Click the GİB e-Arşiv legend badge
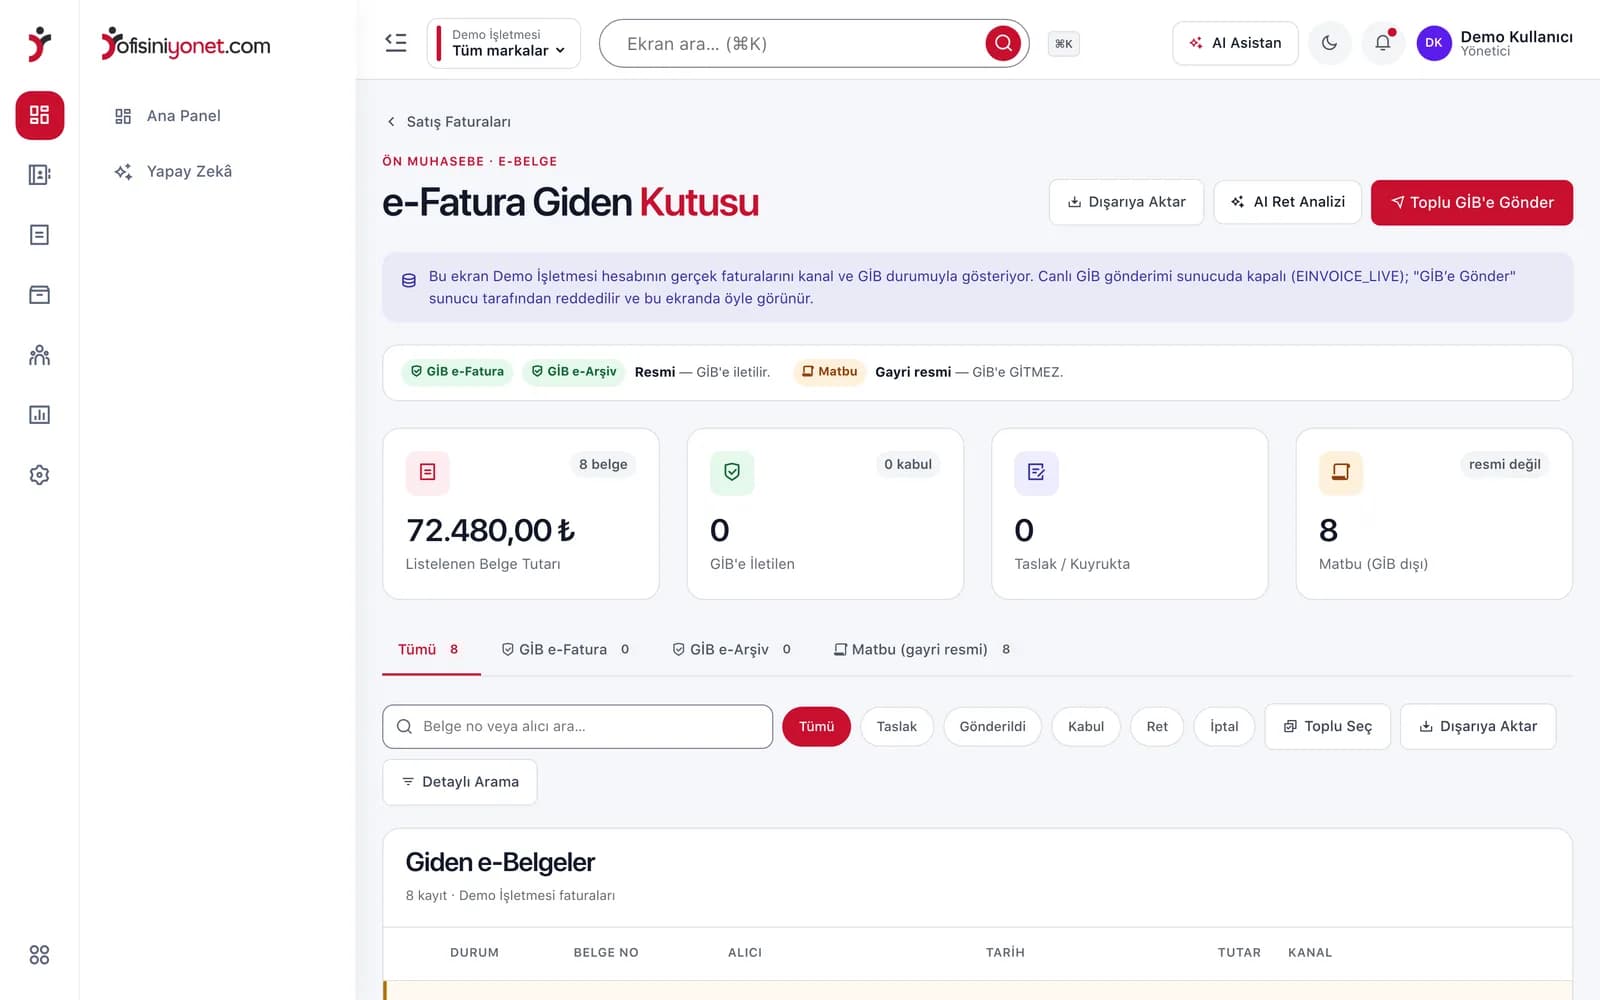This screenshot has width=1600, height=1000. [x=574, y=371]
